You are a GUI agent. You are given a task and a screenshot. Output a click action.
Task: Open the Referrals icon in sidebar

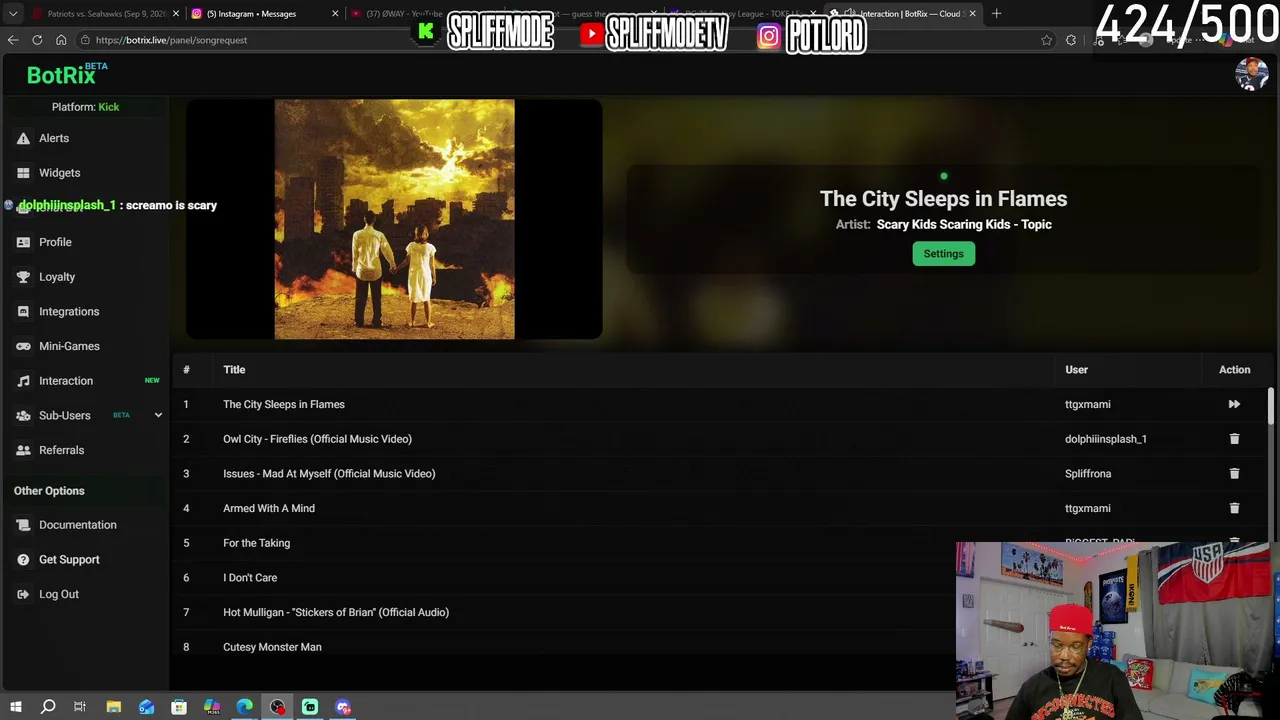tap(23, 450)
